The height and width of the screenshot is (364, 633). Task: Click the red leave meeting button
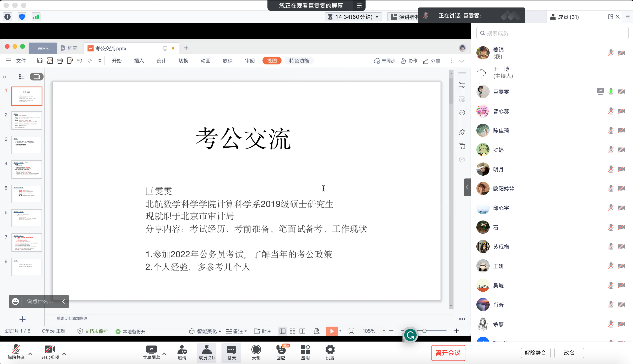[448, 353]
